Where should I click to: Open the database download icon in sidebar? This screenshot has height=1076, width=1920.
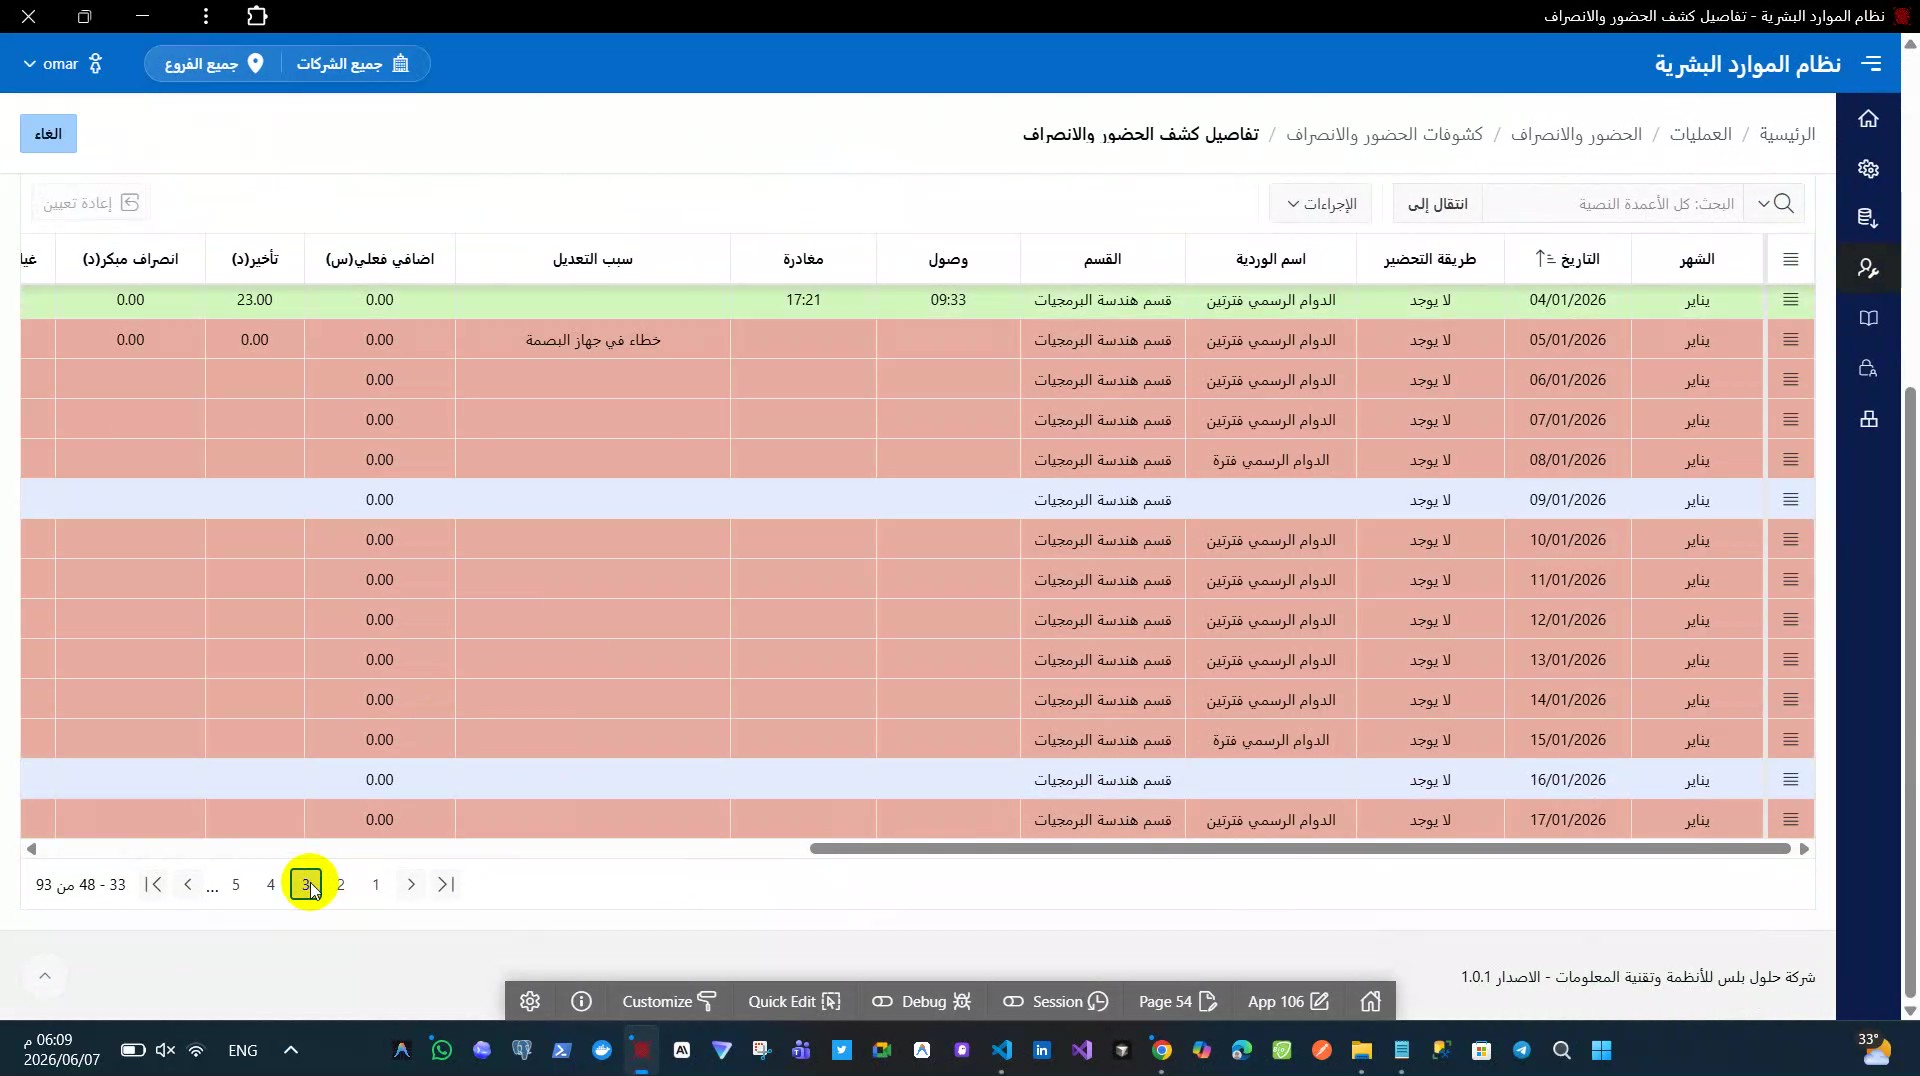click(x=1868, y=218)
